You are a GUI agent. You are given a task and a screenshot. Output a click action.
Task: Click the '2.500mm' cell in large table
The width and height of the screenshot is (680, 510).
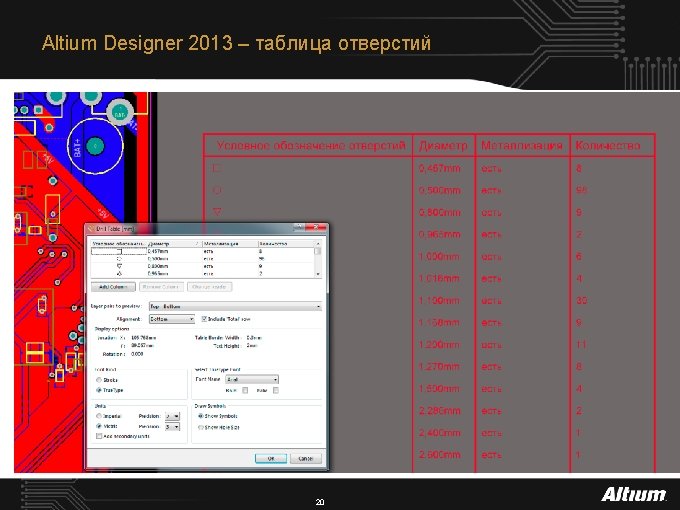[439, 455]
